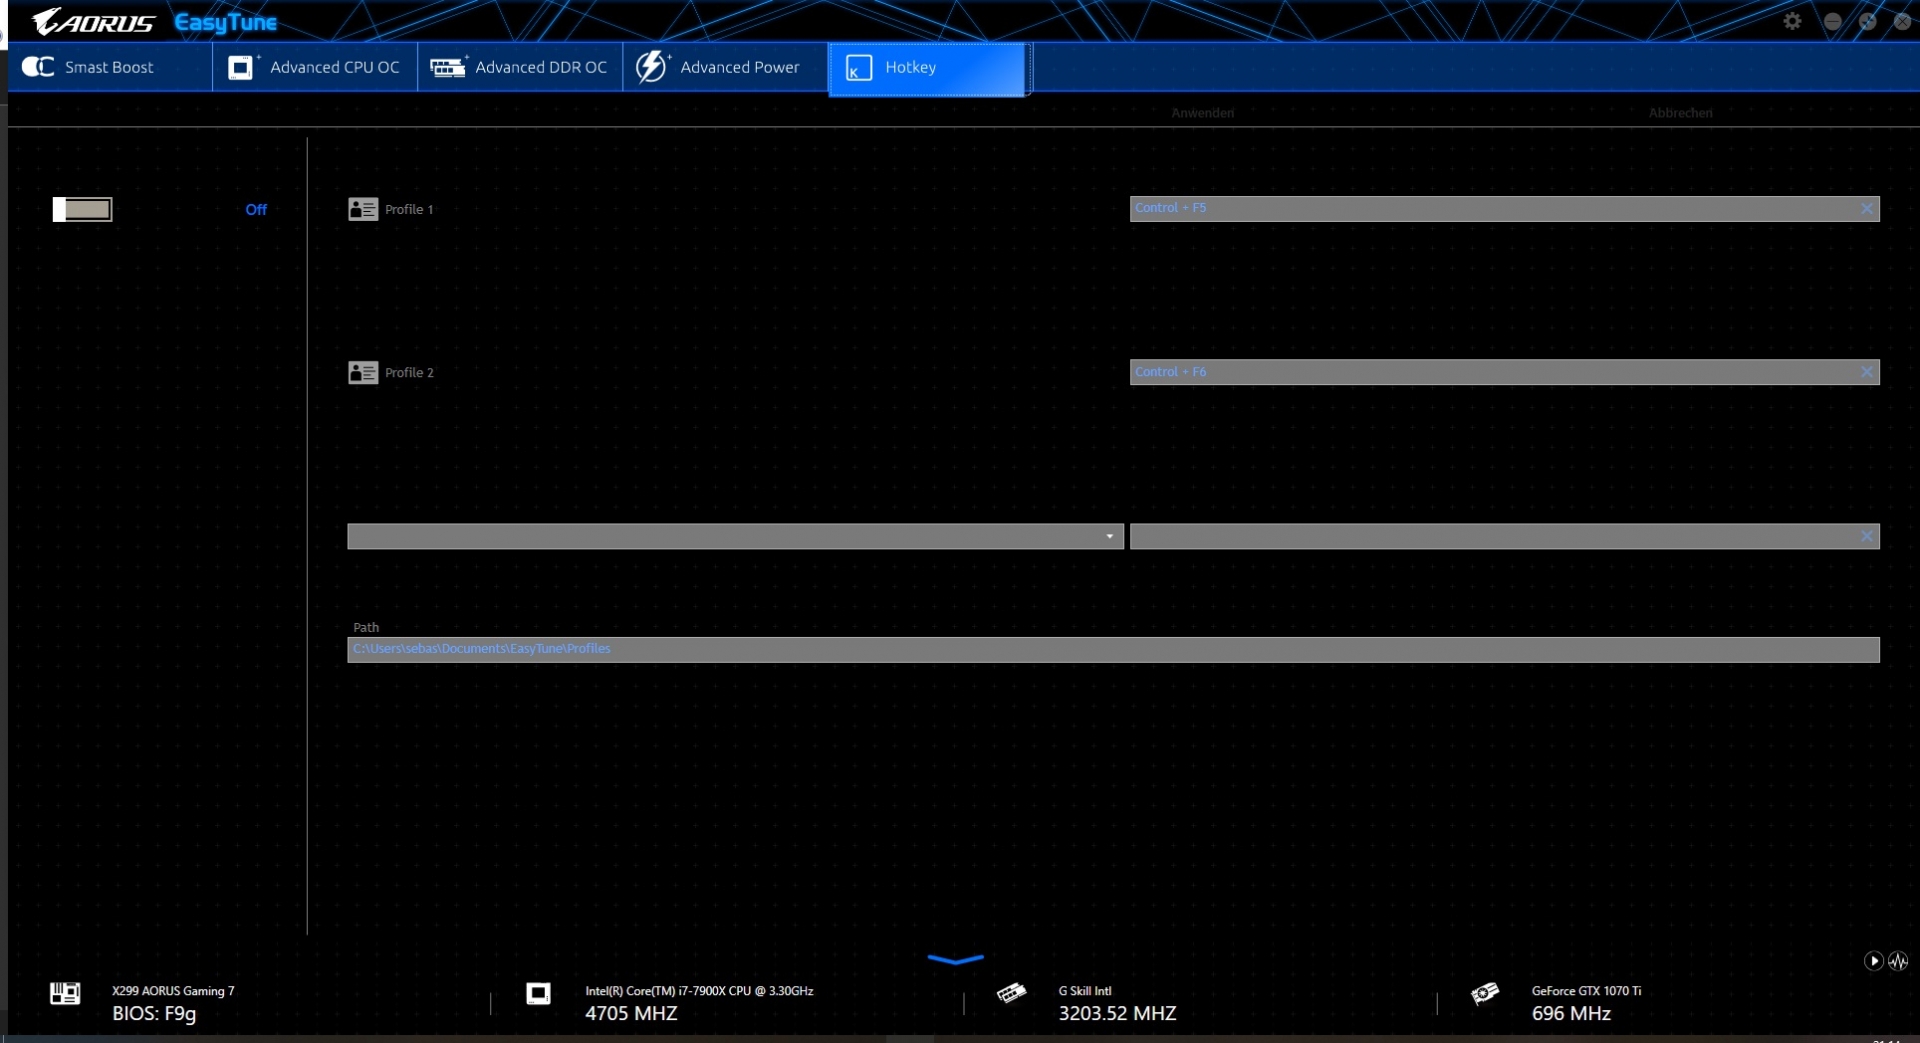Toggle the hotkey Off switch

[82, 209]
